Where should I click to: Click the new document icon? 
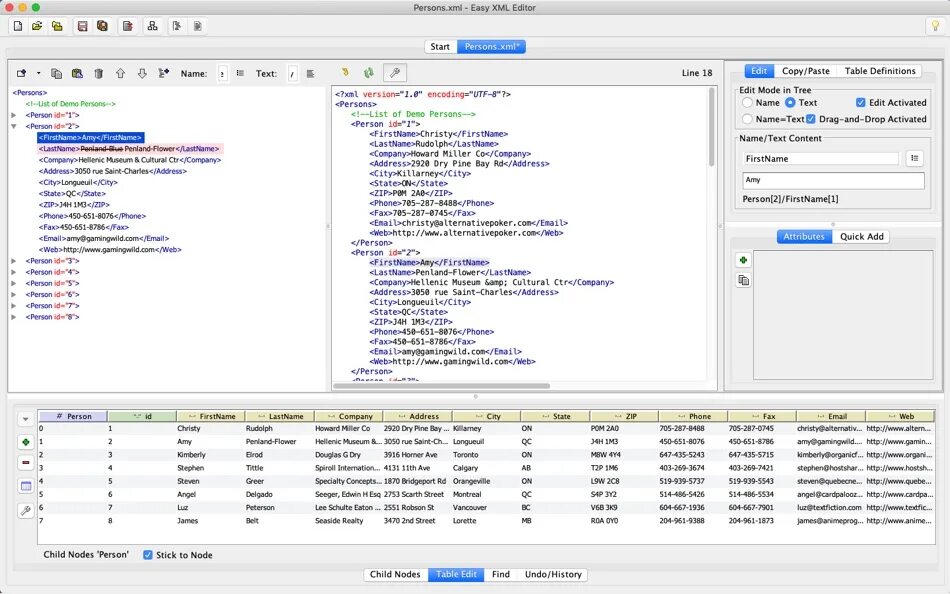(x=18, y=26)
